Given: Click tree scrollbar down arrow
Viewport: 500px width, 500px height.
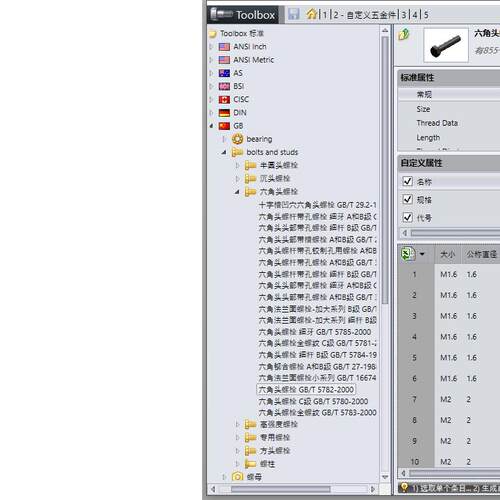Looking at the screenshot, I should coord(385,477).
